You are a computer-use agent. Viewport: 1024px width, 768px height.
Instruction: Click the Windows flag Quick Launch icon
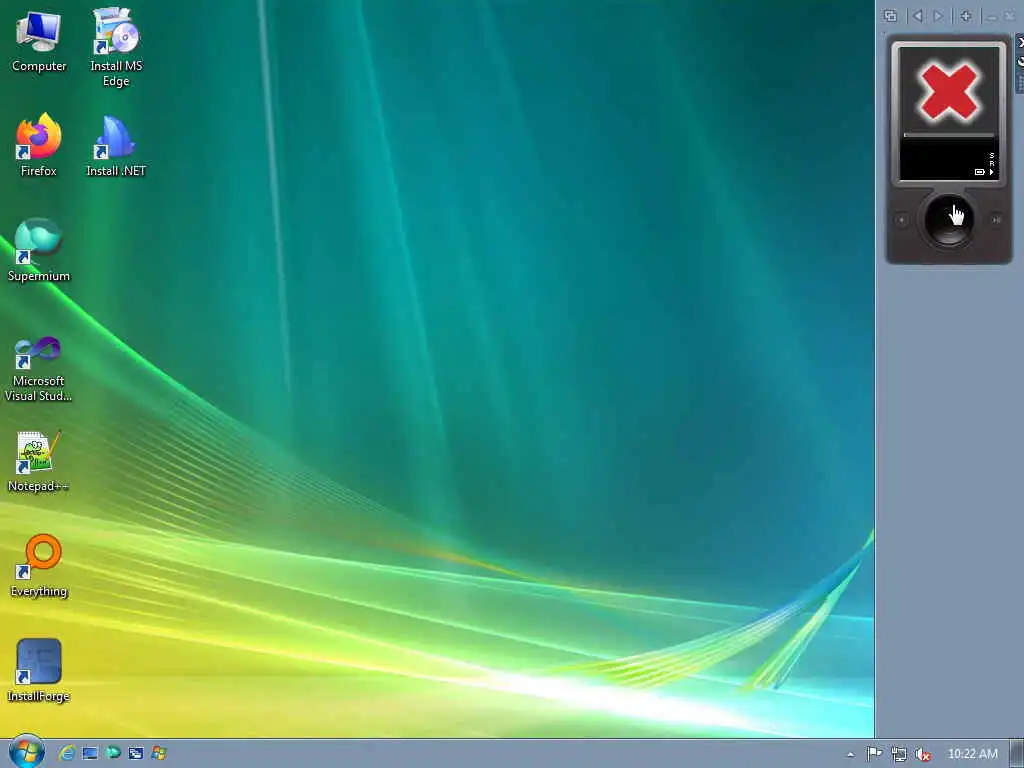pos(159,753)
